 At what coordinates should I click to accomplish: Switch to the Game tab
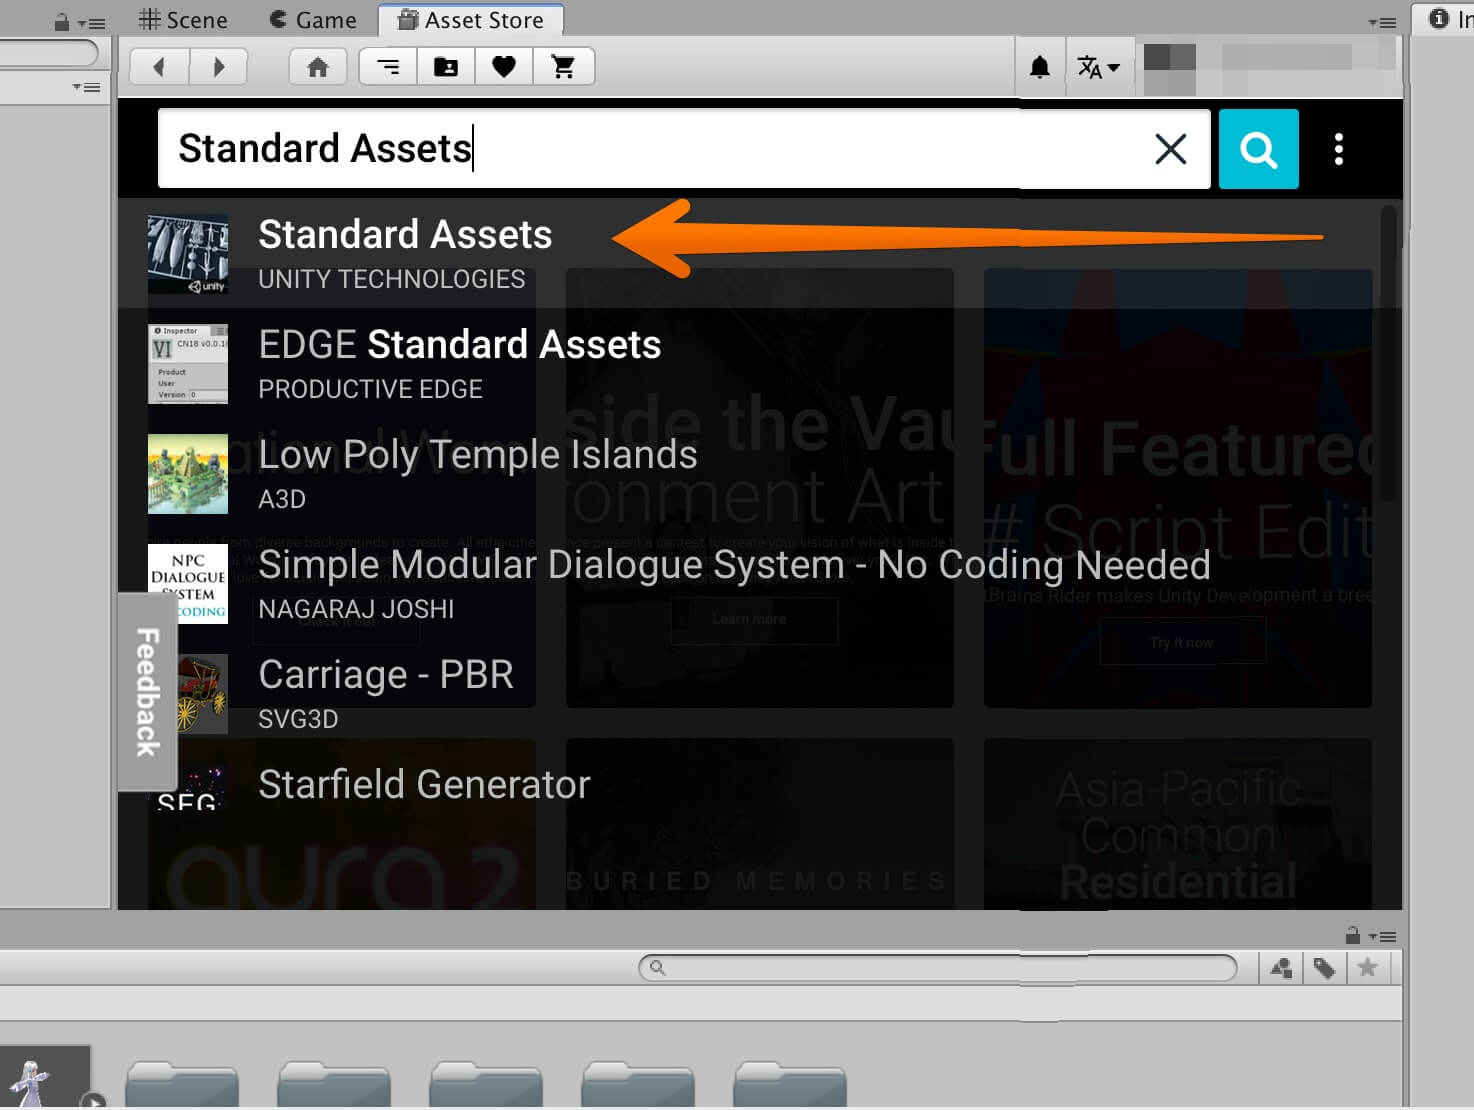tap(313, 20)
